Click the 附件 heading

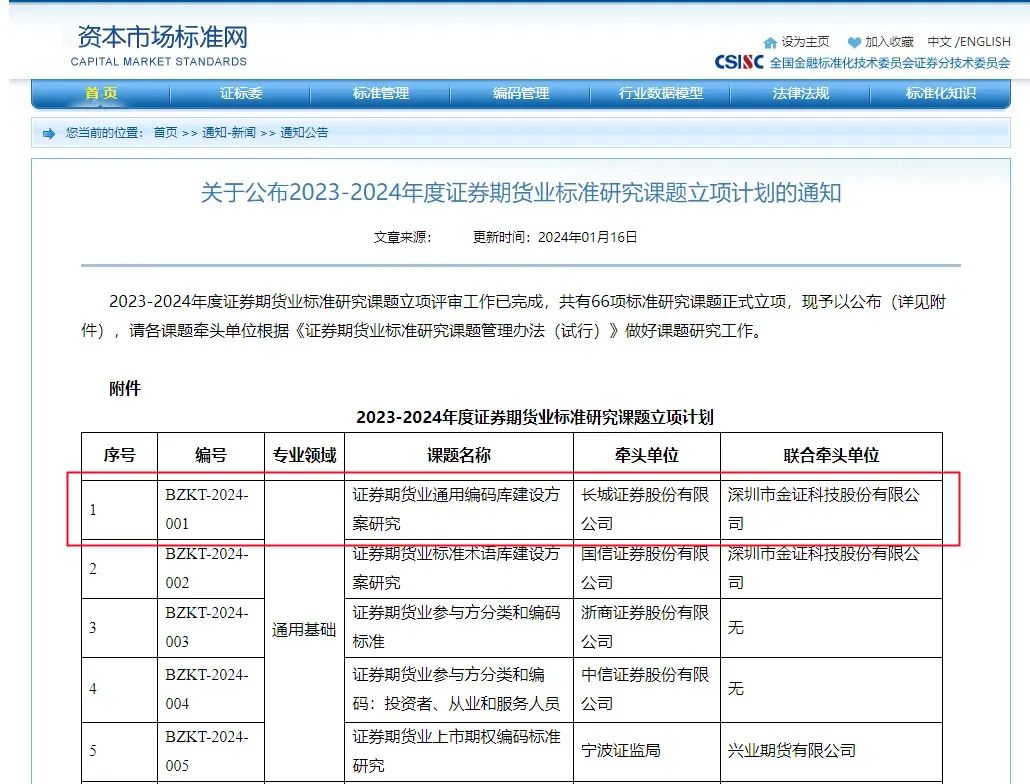[125, 389]
